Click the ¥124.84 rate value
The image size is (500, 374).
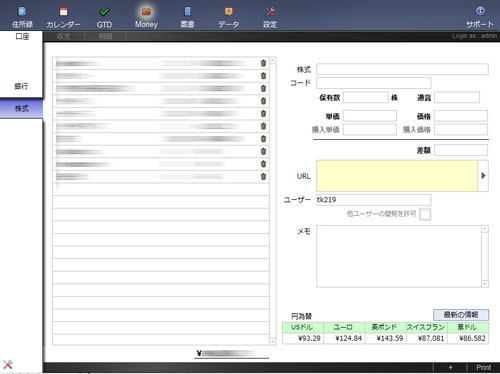348,338
